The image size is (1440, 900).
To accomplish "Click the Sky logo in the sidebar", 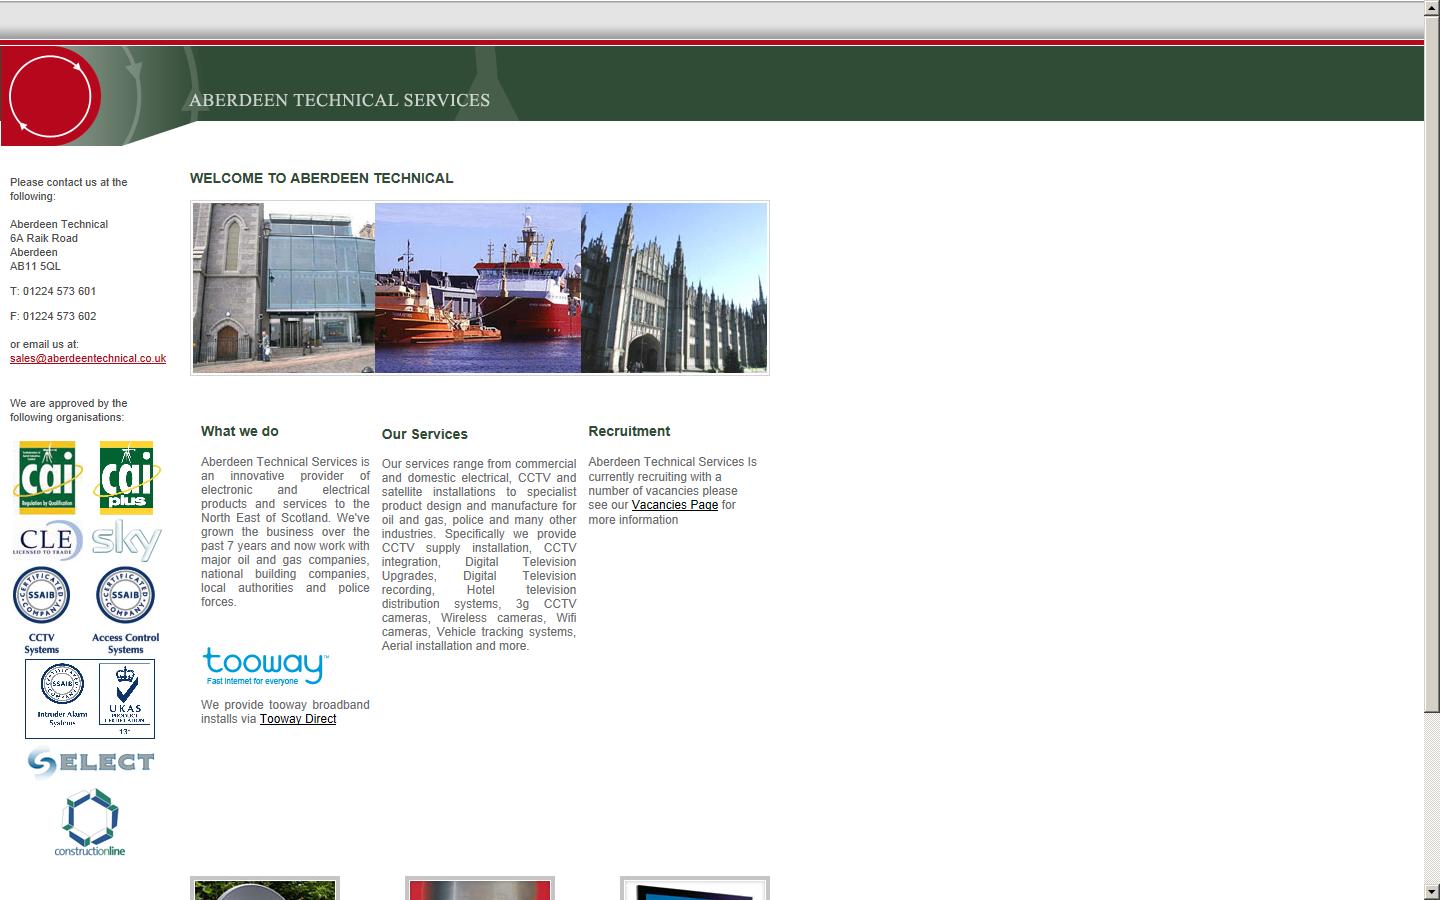I will 125,540.
